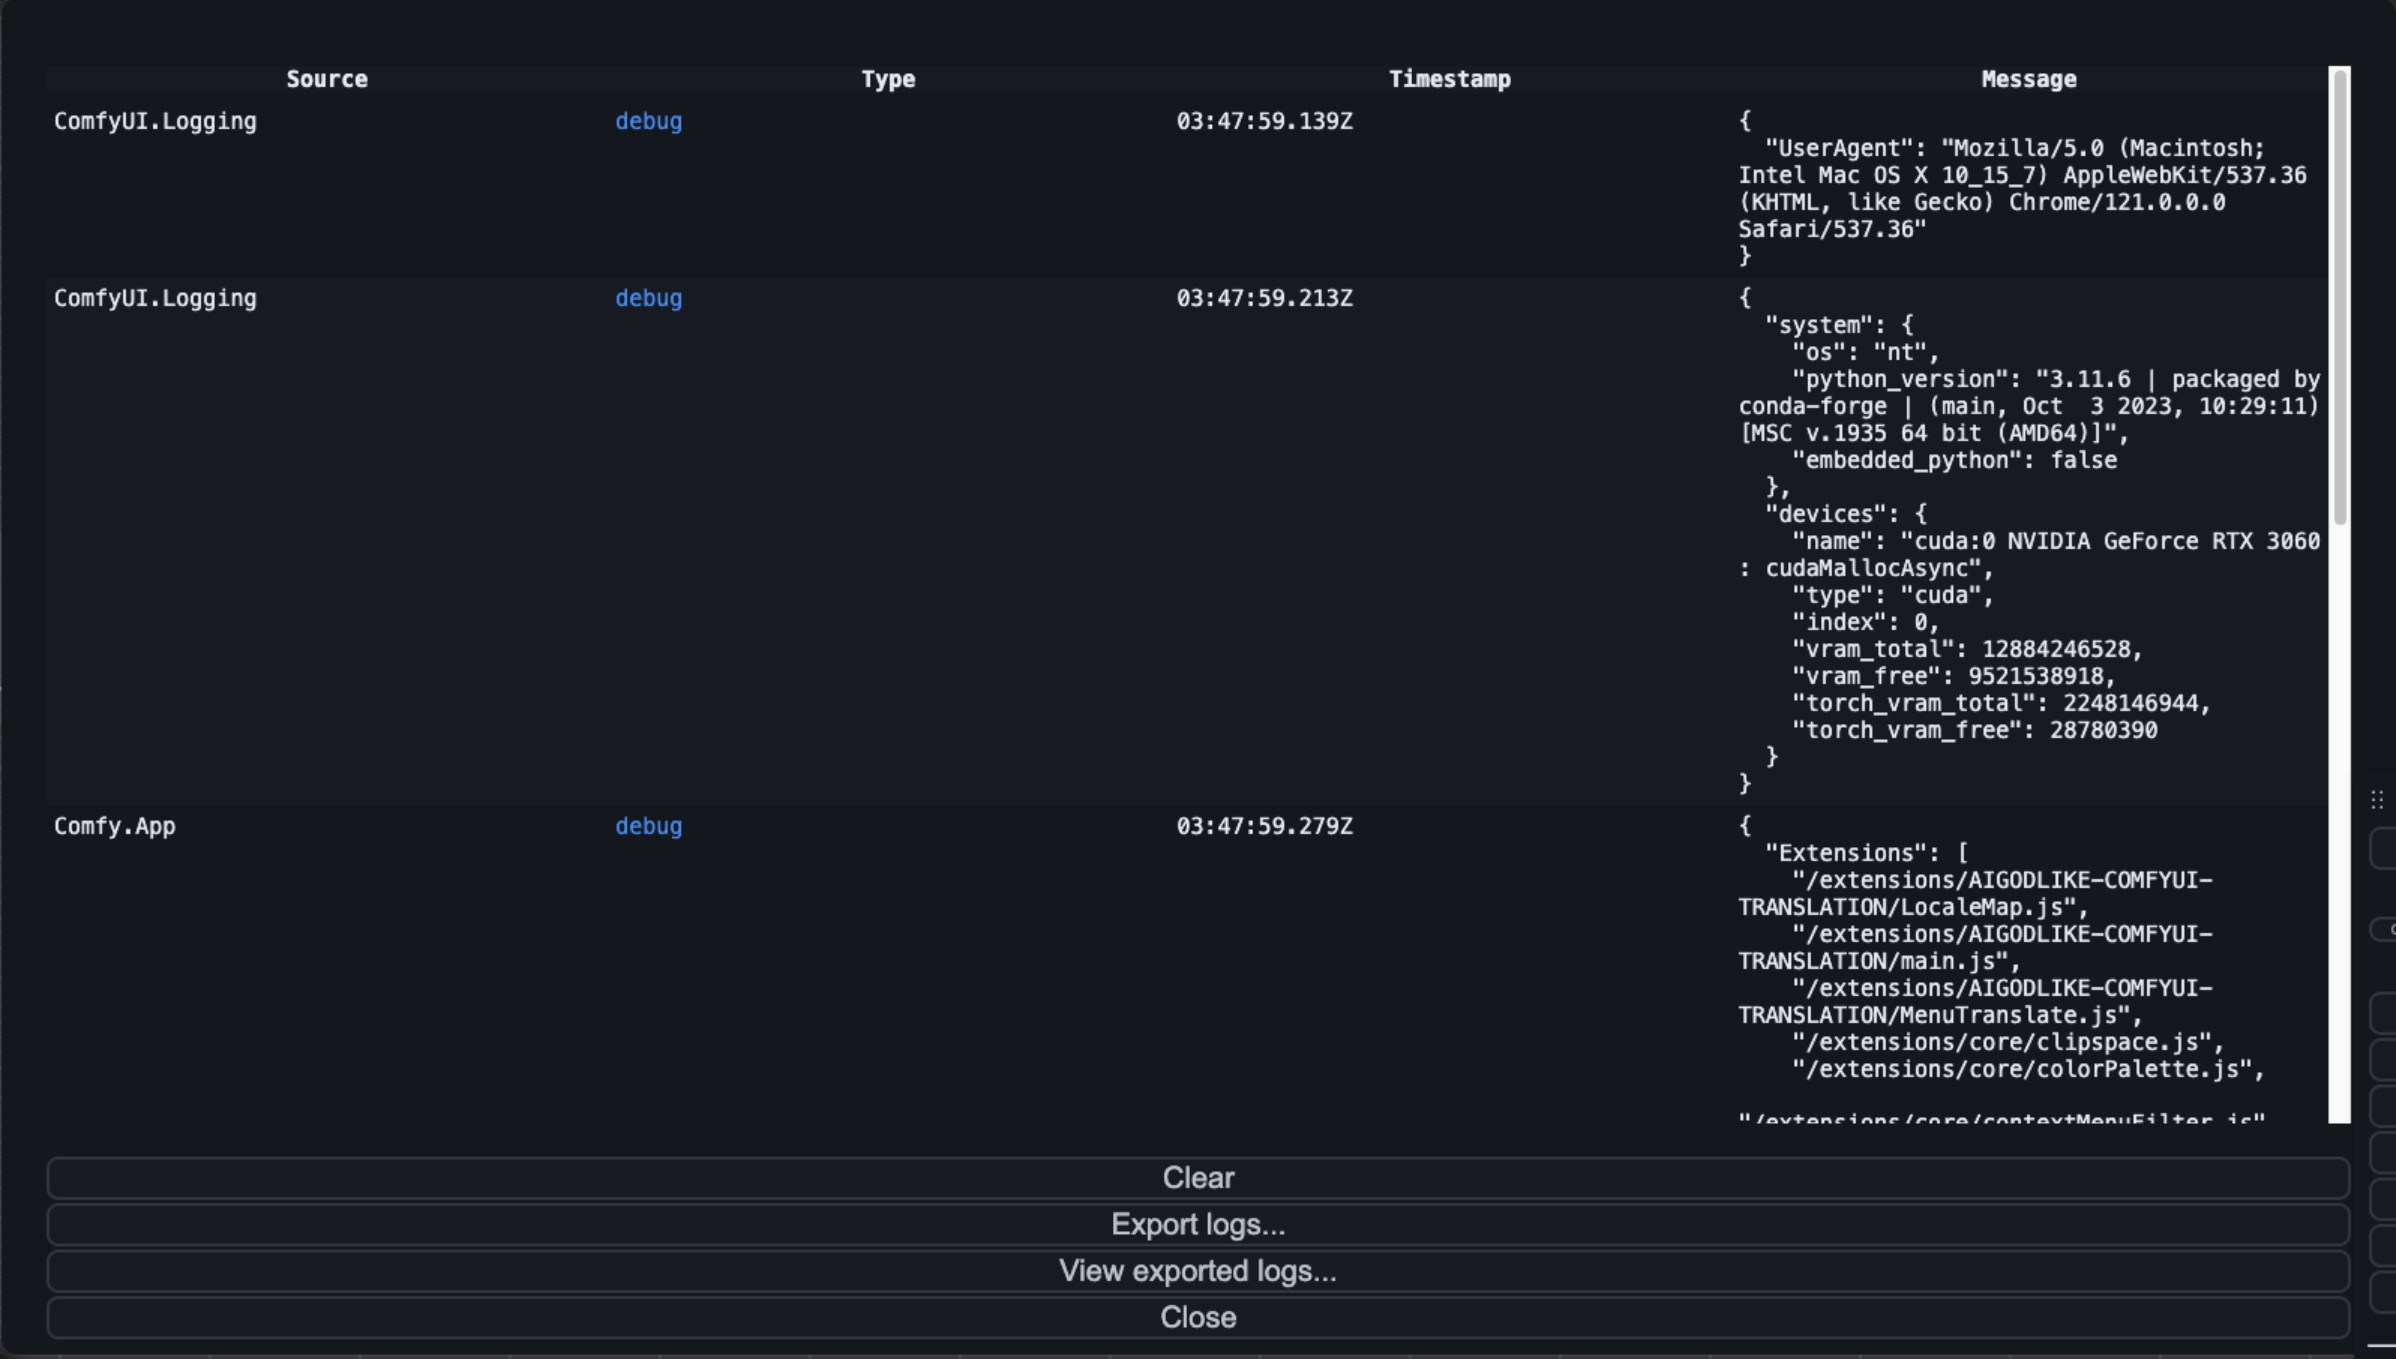2396x1359 pixels.
Task: Select the Timestamp column header
Action: tap(1449, 79)
